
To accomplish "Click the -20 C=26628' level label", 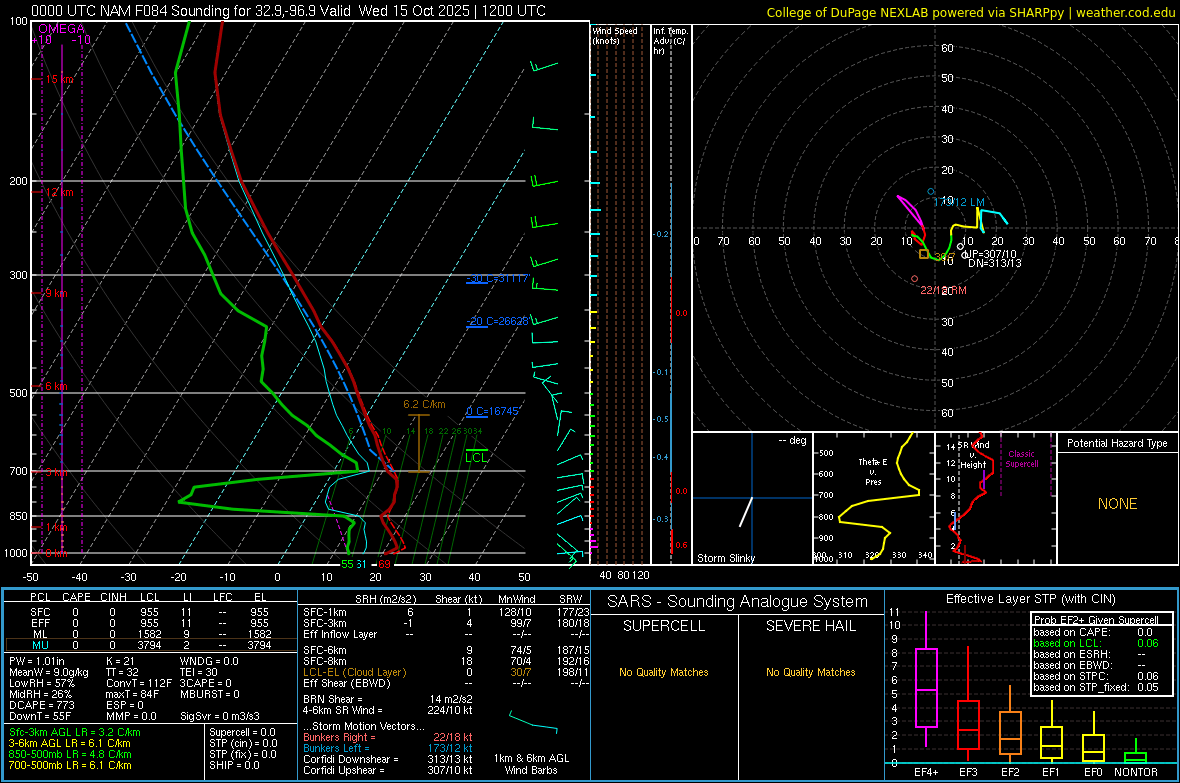I will 497,321.
